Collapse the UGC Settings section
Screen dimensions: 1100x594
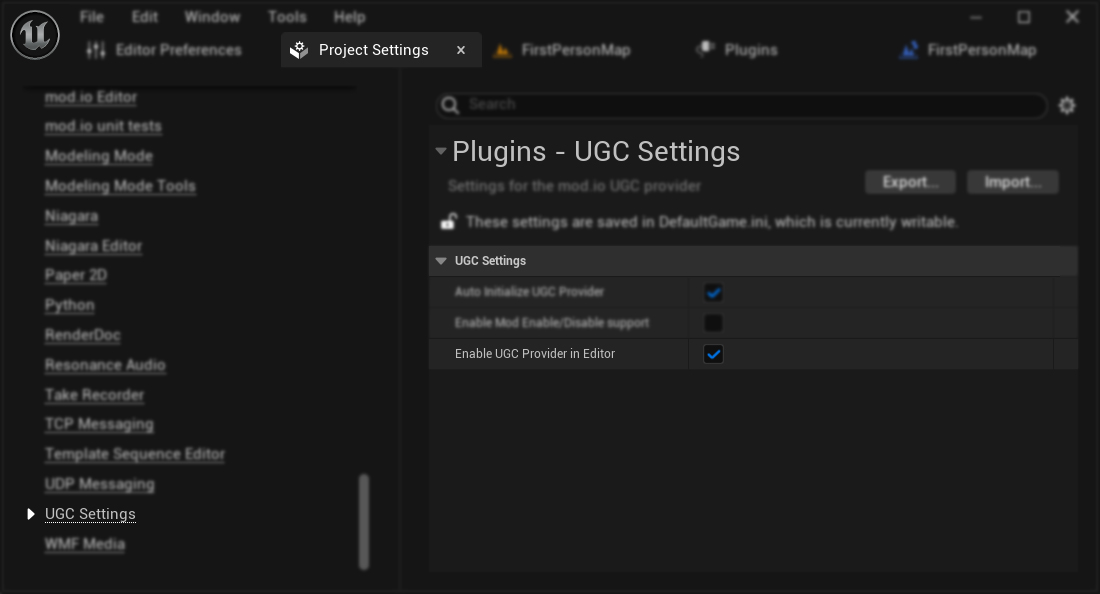[x=441, y=261]
